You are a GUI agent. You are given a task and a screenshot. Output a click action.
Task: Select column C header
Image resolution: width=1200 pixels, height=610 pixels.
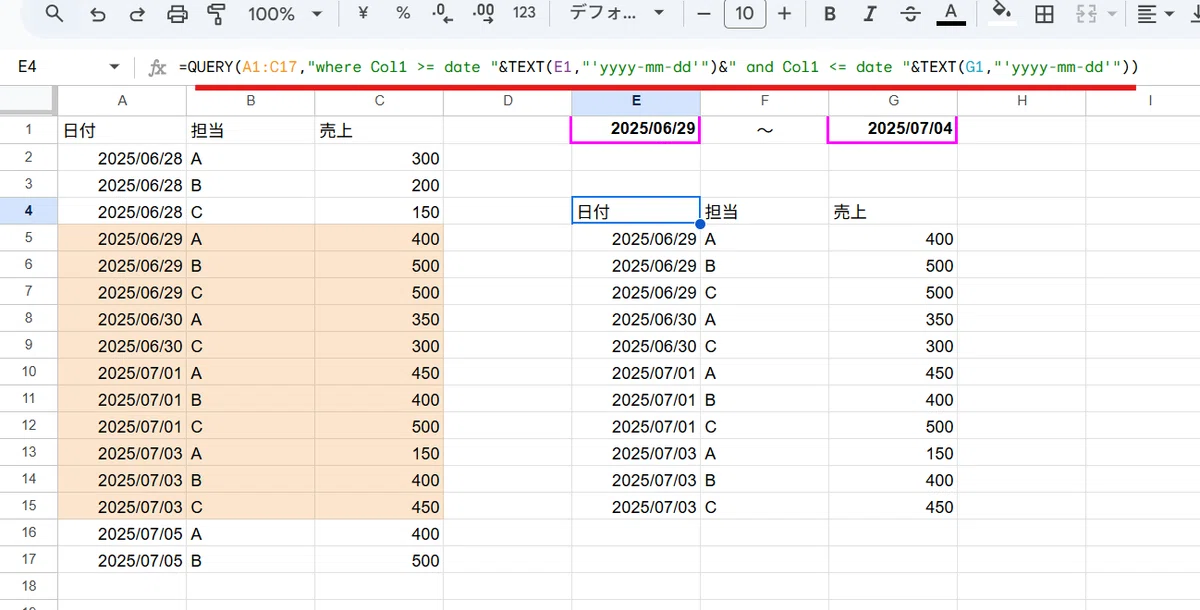click(x=379, y=100)
